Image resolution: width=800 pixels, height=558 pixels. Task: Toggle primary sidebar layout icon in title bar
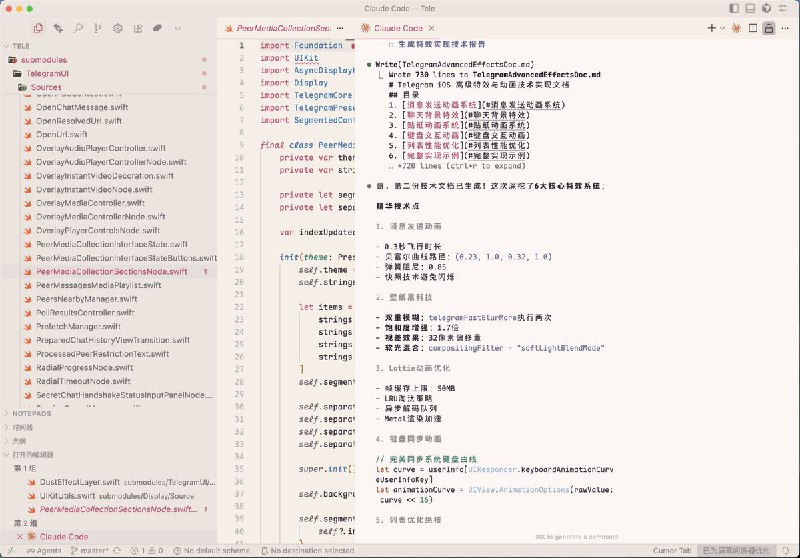pyautogui.click(x=734, y=8)
